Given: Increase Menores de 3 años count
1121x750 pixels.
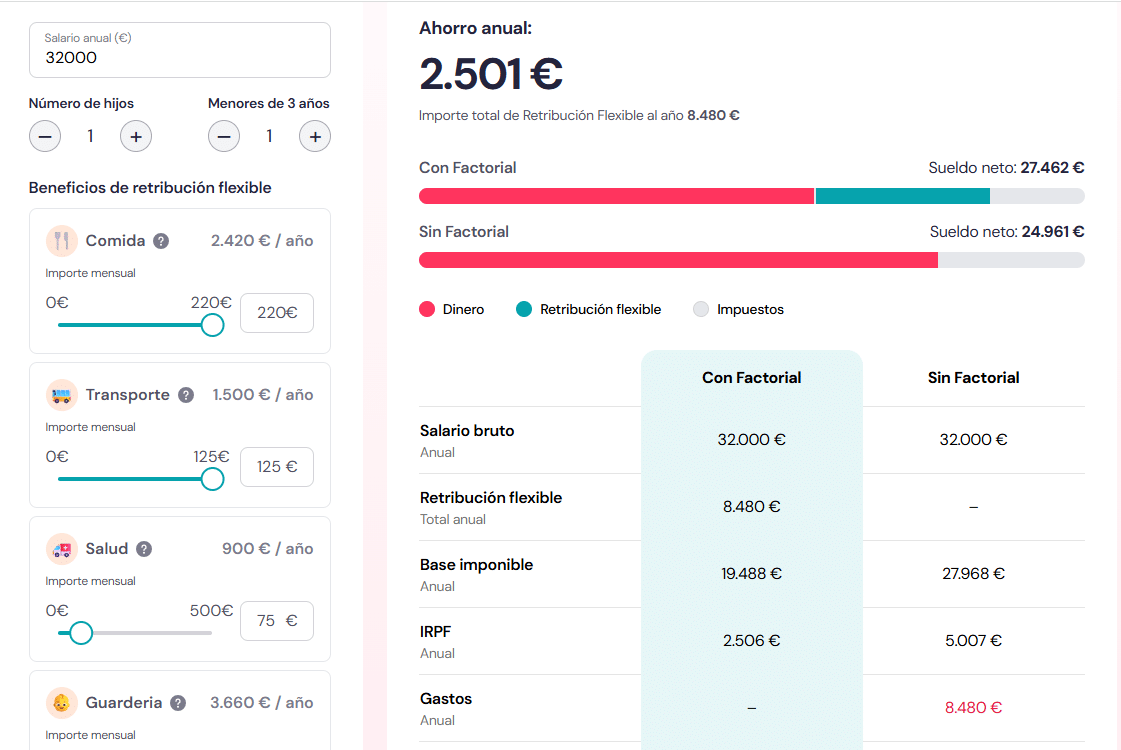Looking at the screenshot, I should click(315, 137).
